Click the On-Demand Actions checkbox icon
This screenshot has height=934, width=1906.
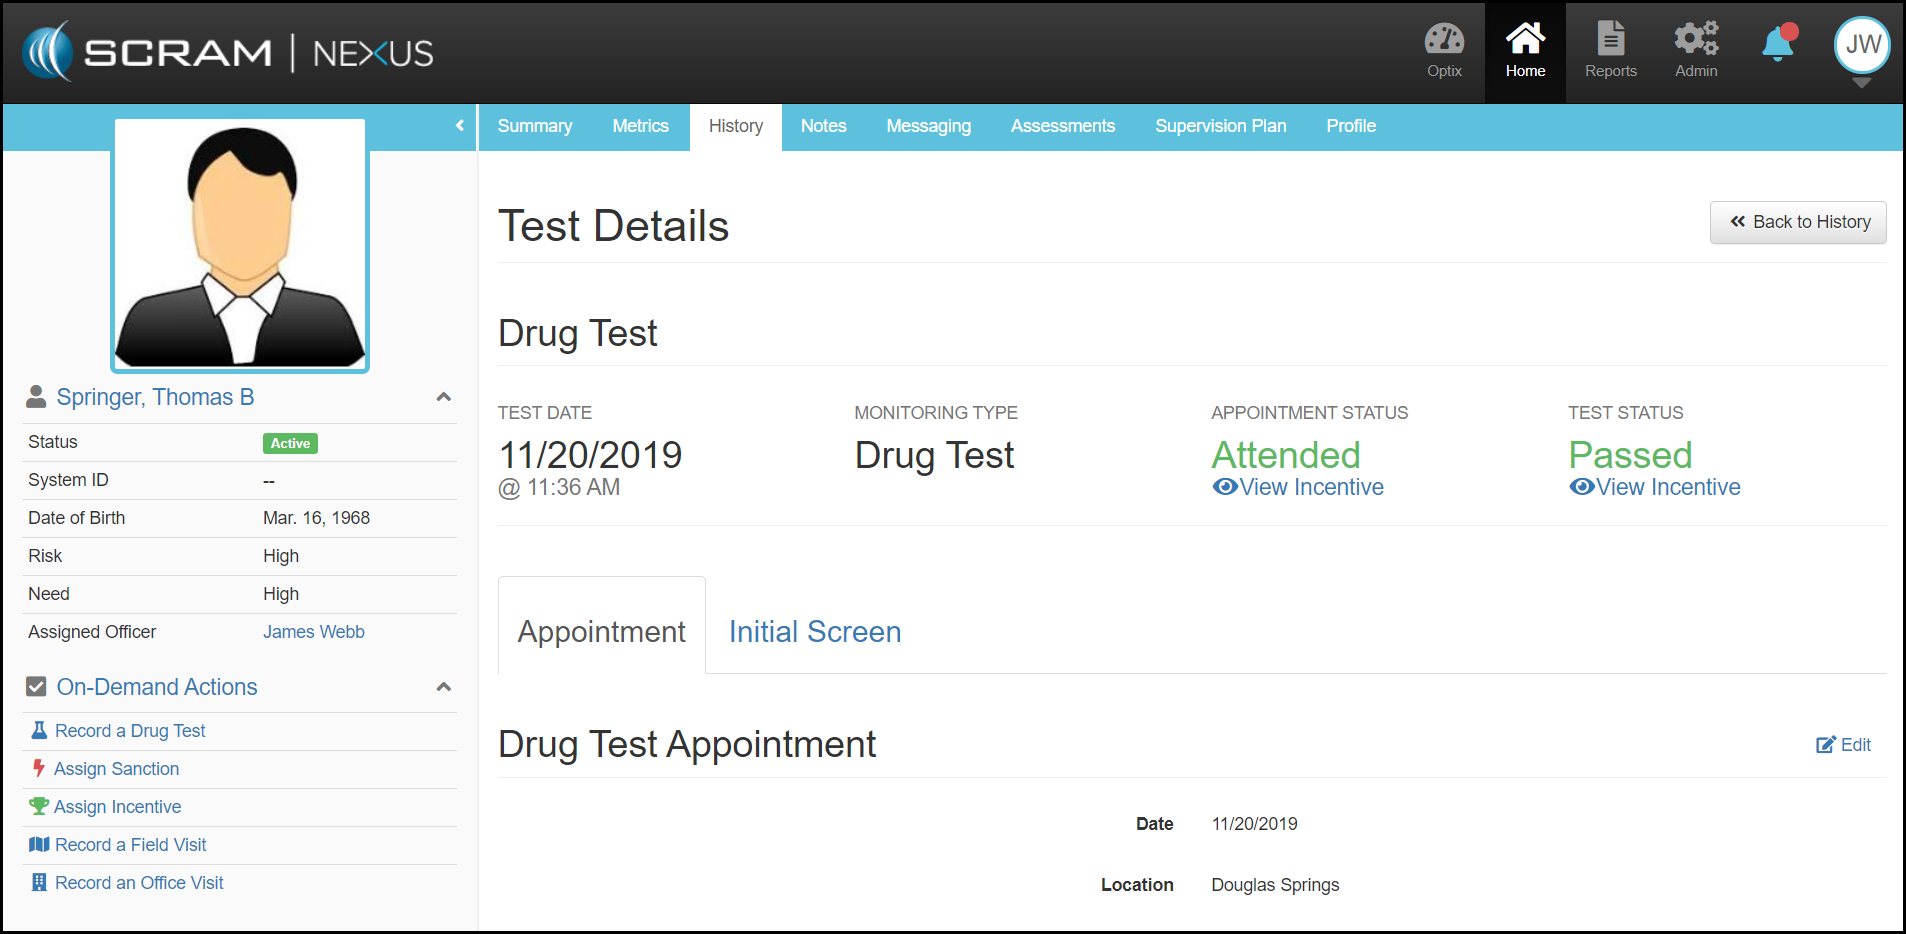[x=36, y=687]
